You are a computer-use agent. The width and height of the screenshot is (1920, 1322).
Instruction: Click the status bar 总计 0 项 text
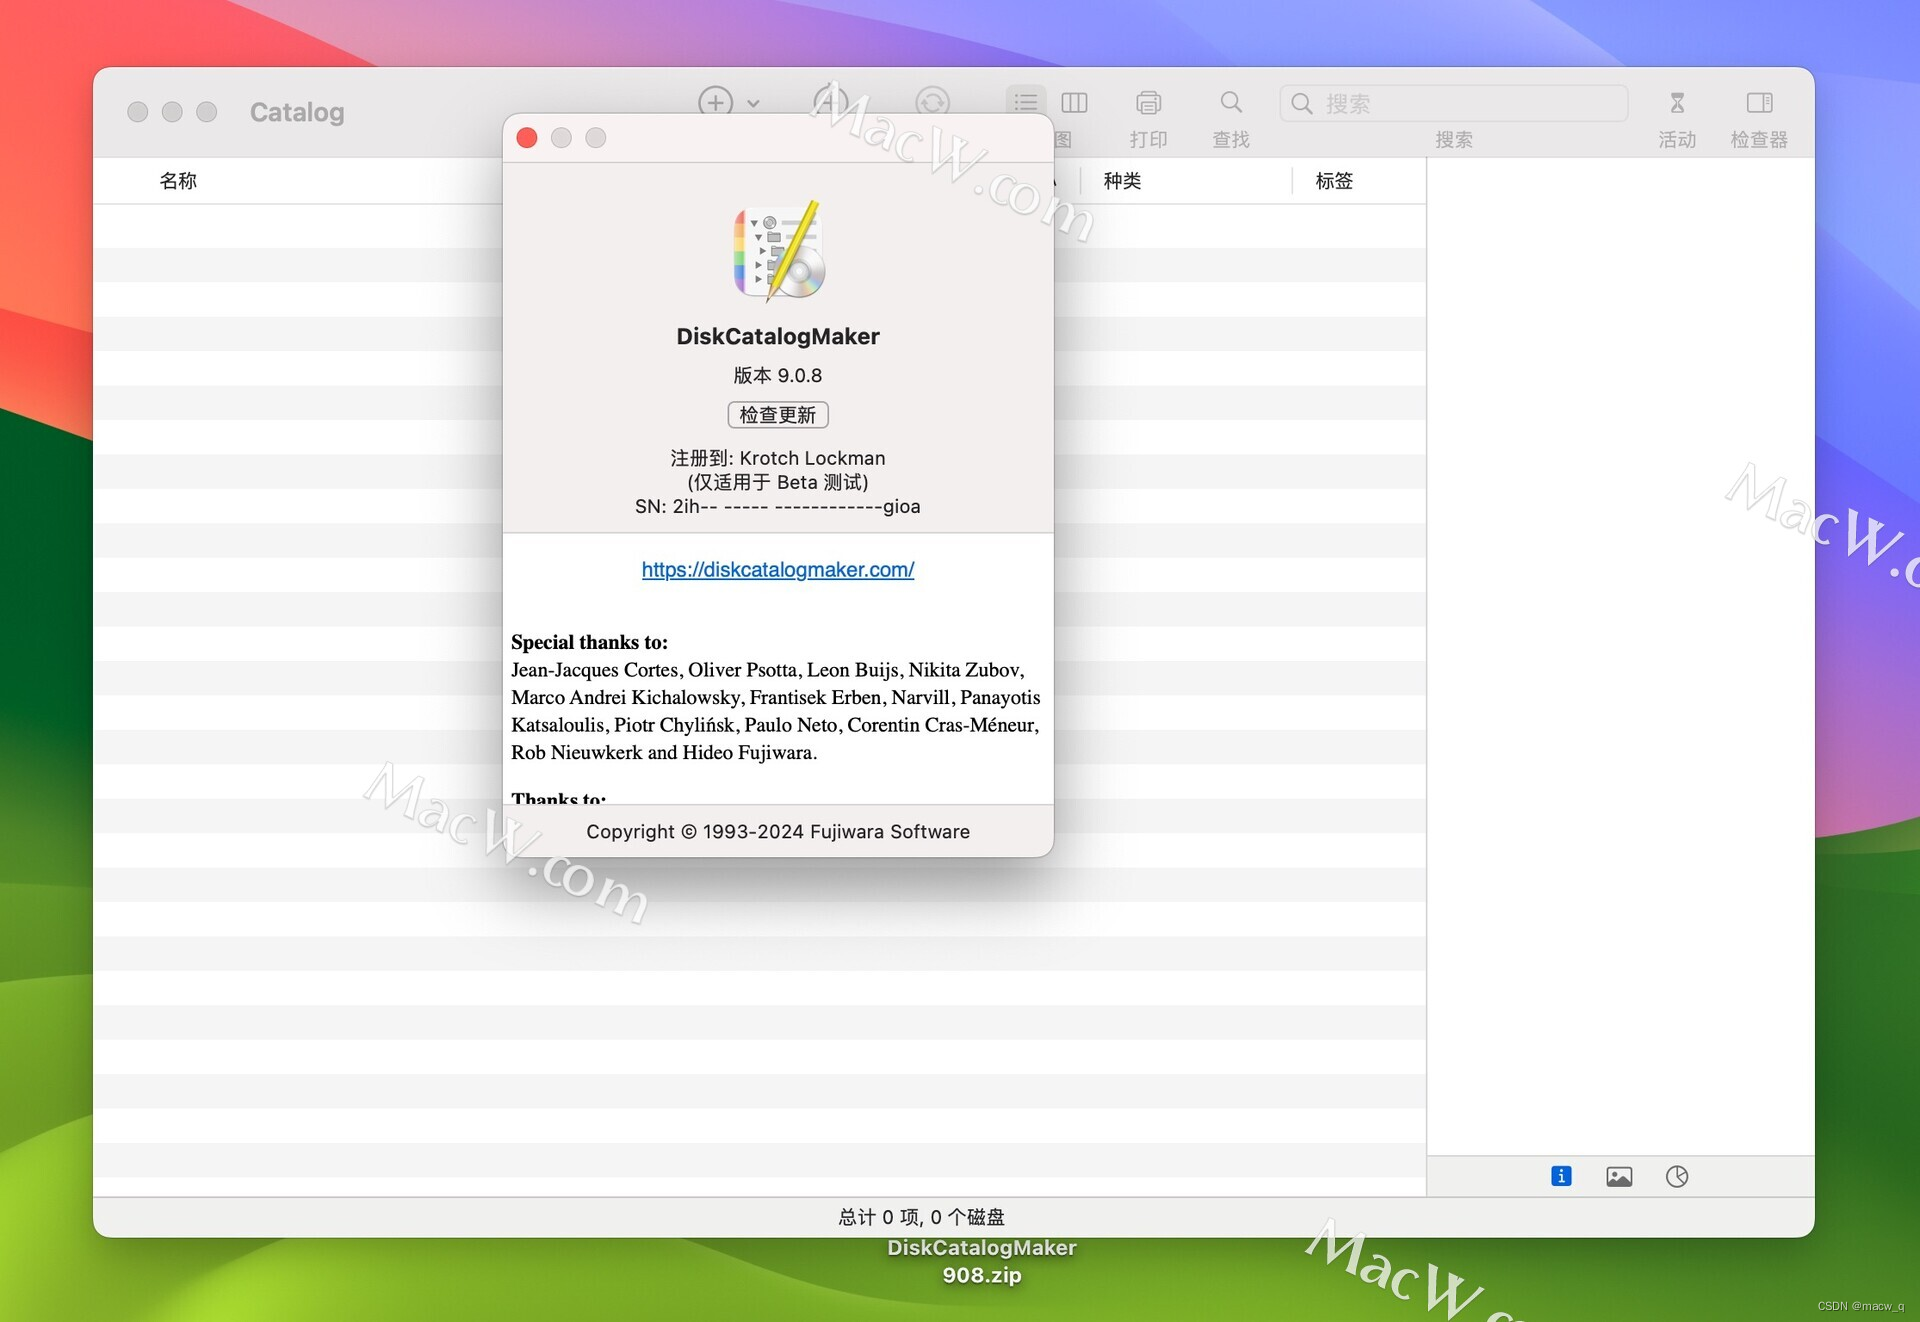coord(921,1217)
